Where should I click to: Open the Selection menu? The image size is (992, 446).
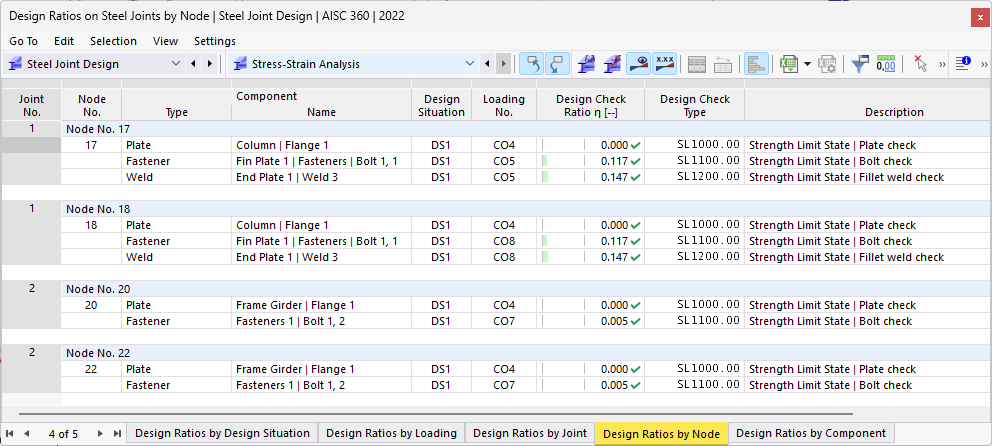coord(113,41)
